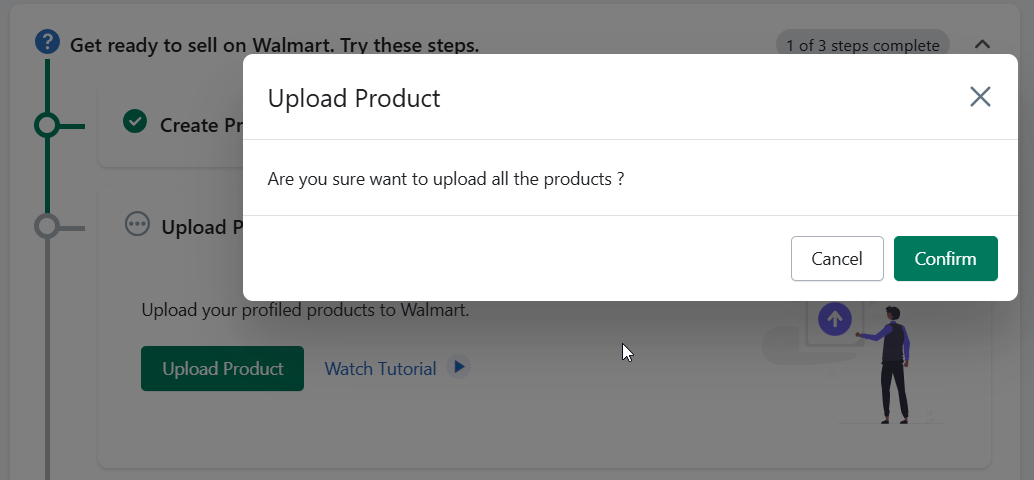Collapse the Walmart steps section chevron
Image resolution: width=1034 pixels, height=480 pixels.
pos(982,45)
